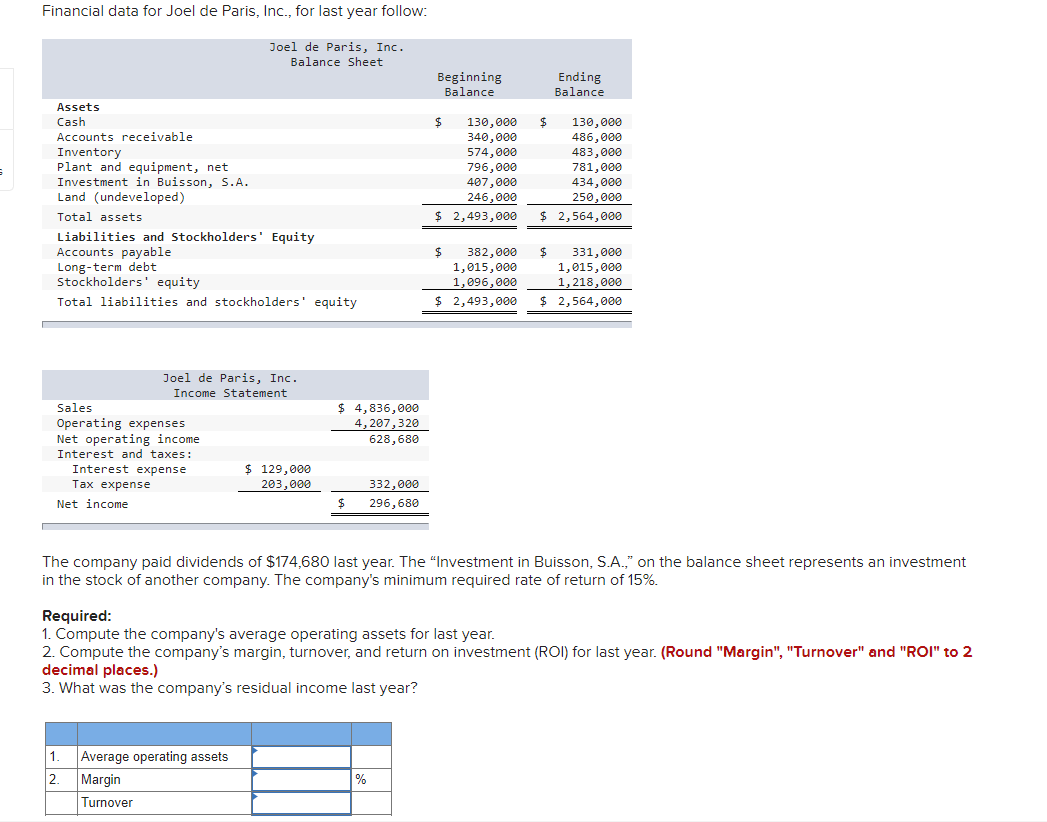Click the blue marker in Average operating assets cell
The height and width of the screenshot is (822, 1047).
254,752
